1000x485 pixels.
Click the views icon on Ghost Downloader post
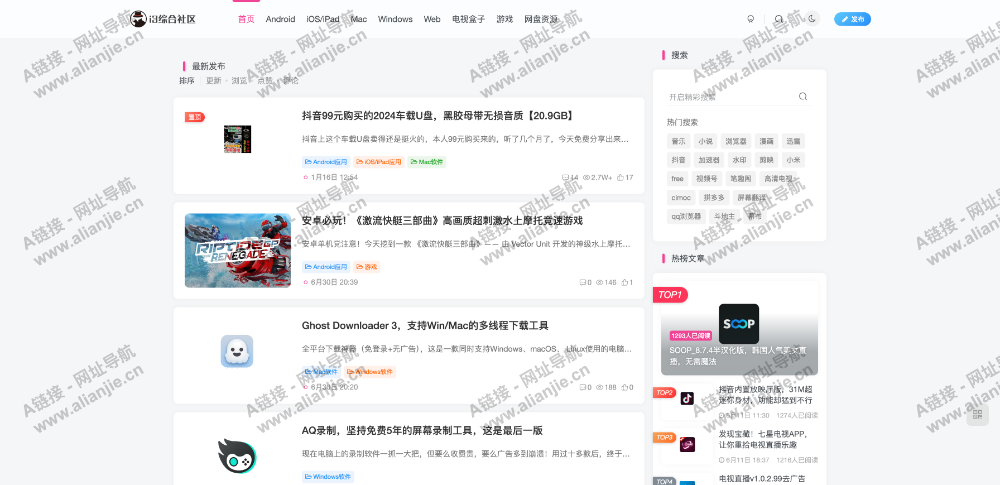(x=599, y=387)
